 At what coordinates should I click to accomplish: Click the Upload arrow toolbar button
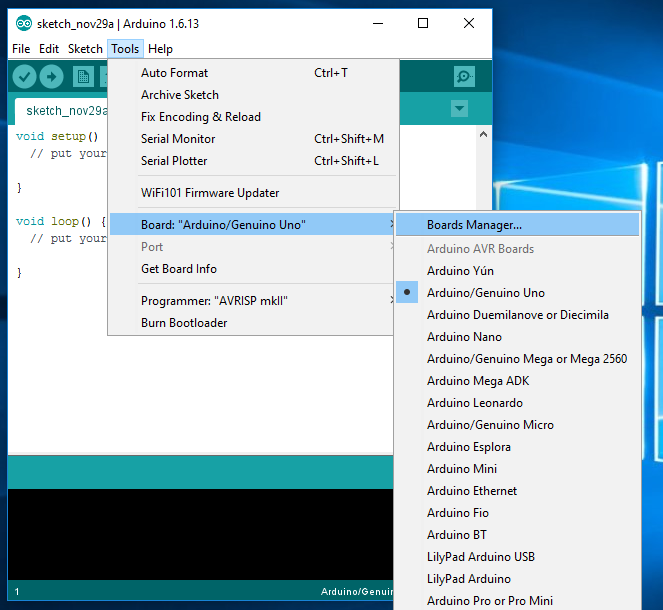[x=51, y=77]
